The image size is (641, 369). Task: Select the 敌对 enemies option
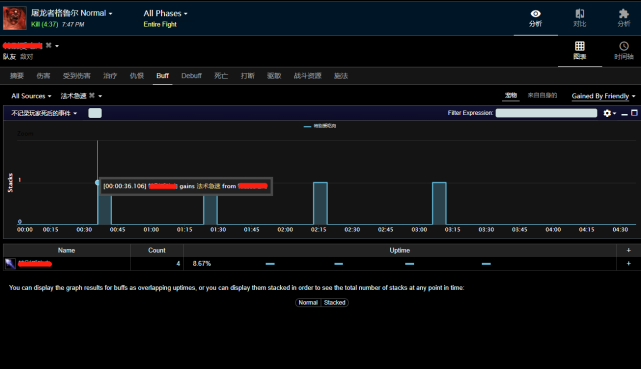pos(27,56)
